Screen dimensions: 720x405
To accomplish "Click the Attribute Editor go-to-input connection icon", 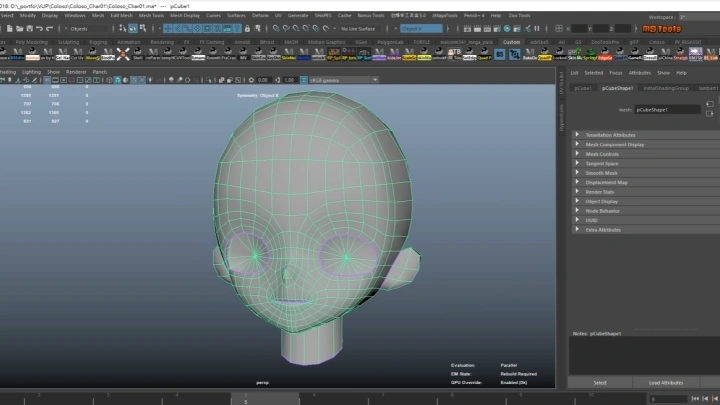I will point(710,104).
